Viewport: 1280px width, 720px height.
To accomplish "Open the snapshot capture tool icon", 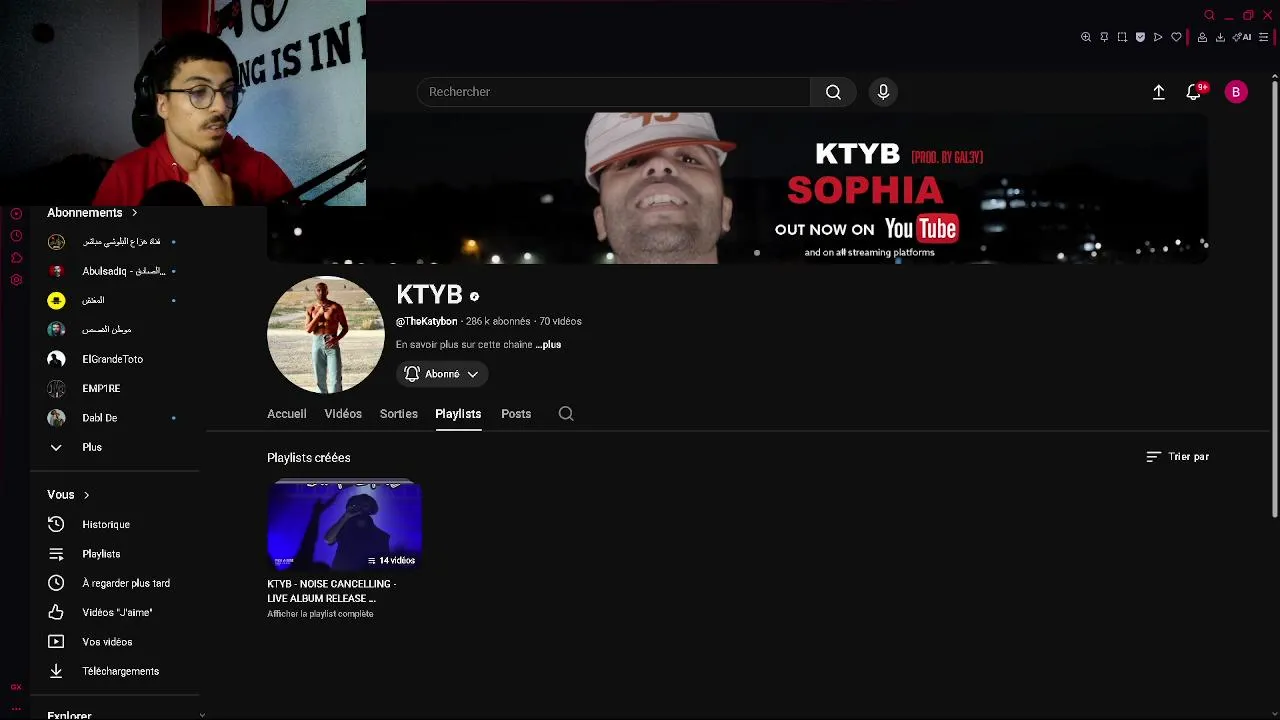I will pos(1122,37).
